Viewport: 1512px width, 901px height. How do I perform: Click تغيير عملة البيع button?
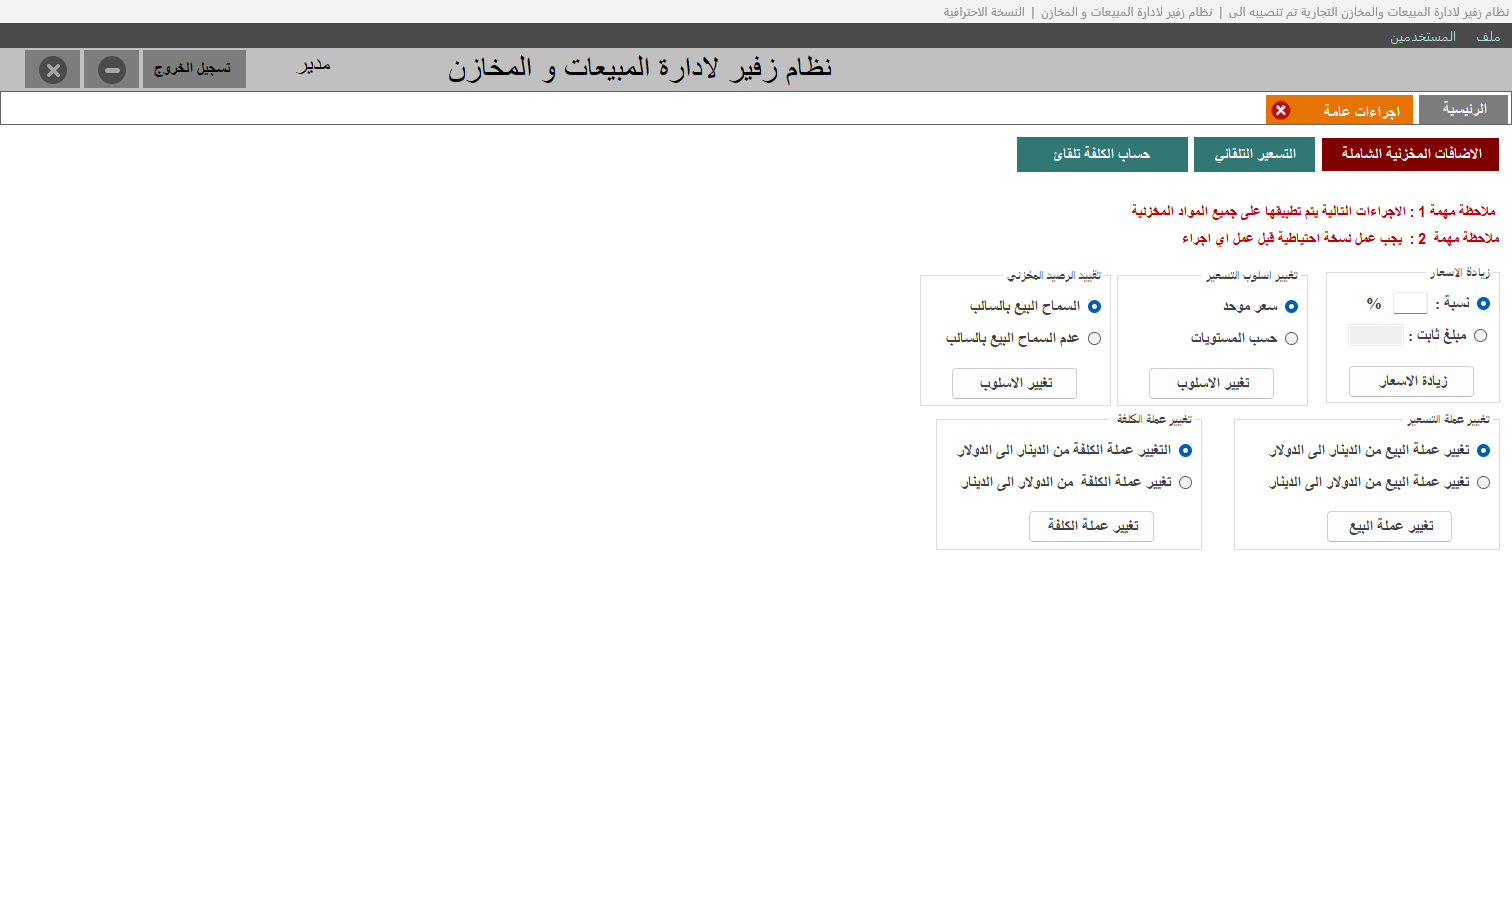click(1389, 526)
